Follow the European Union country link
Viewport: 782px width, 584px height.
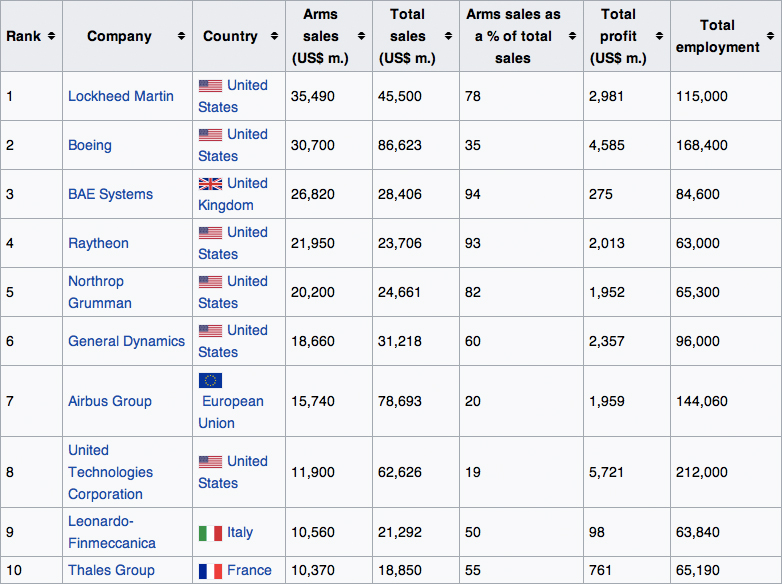pyautogui.click(x=231, y=412)
